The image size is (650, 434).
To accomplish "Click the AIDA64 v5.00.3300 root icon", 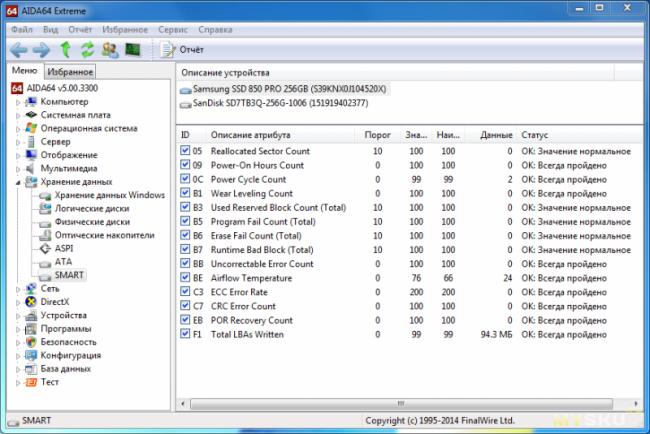I will tap(17, 88).
